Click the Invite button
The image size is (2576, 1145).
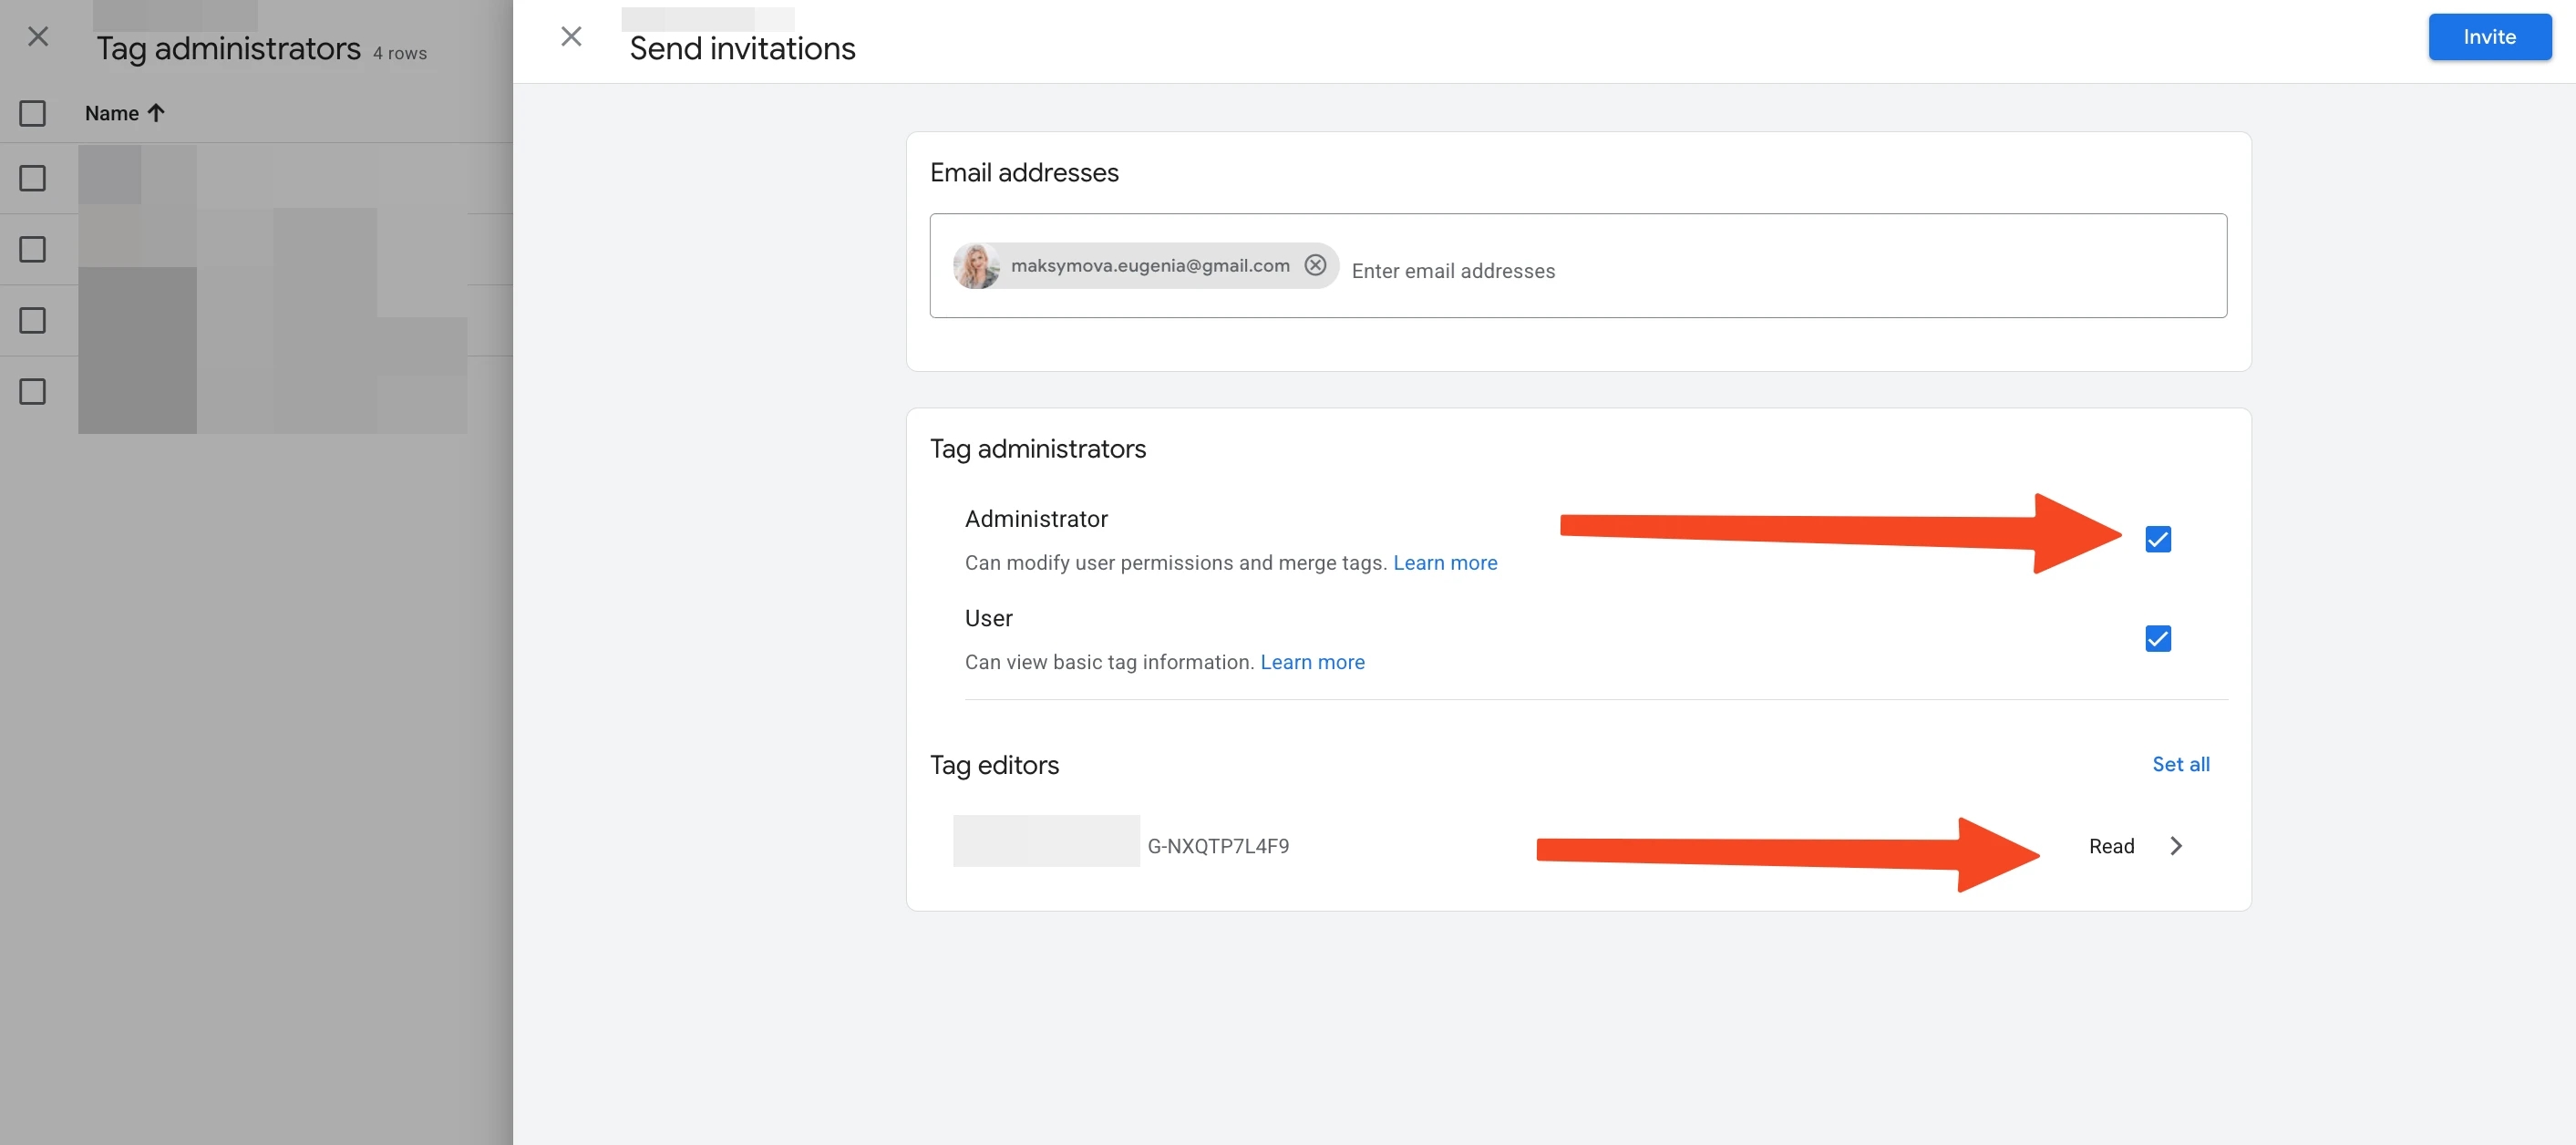coord(2489,37)
